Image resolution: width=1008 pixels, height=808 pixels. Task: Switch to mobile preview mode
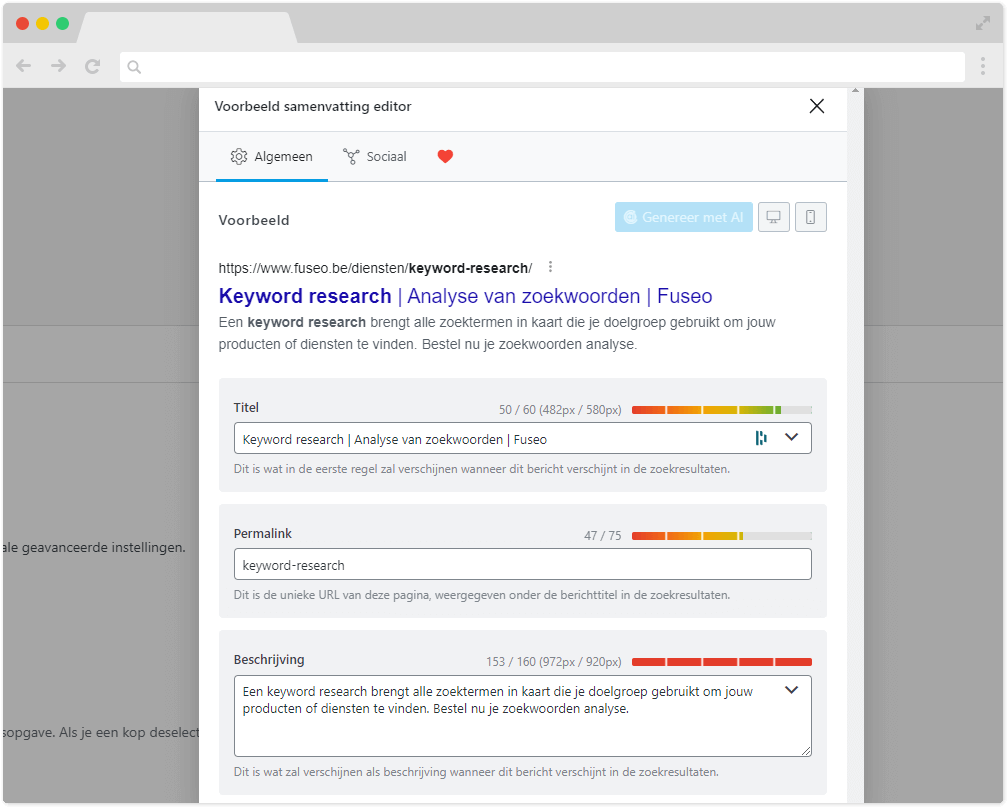(x=811, y=217)
